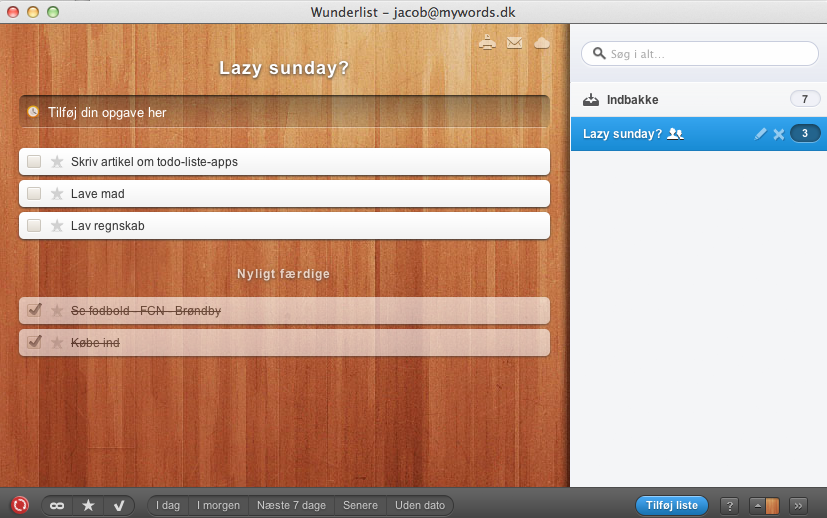Select the 'Lazy sunday?' list
This screenshot has height=518, width=827.
pos(699,134)
